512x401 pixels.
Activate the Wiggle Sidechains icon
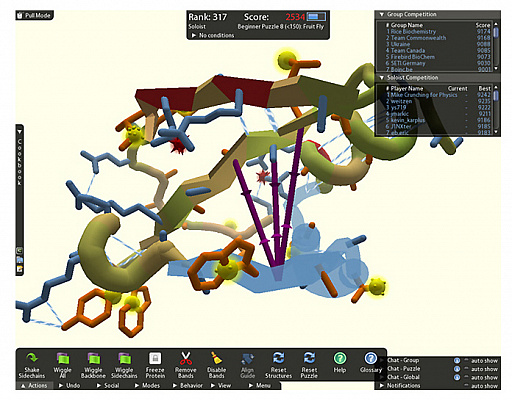(124, 359)
